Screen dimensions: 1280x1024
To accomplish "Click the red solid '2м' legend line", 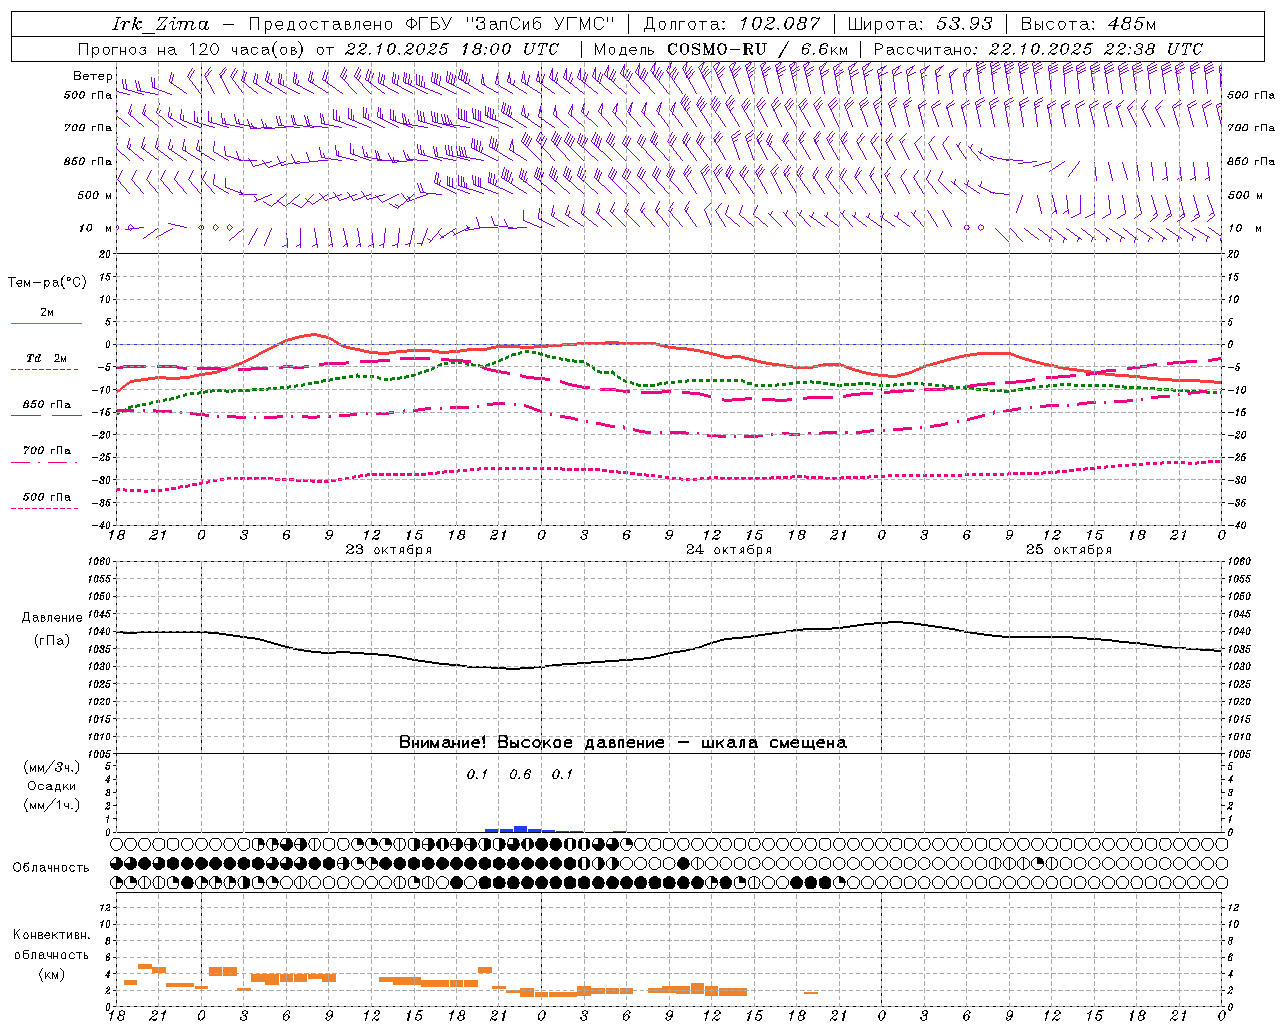I will pos(46,323).
